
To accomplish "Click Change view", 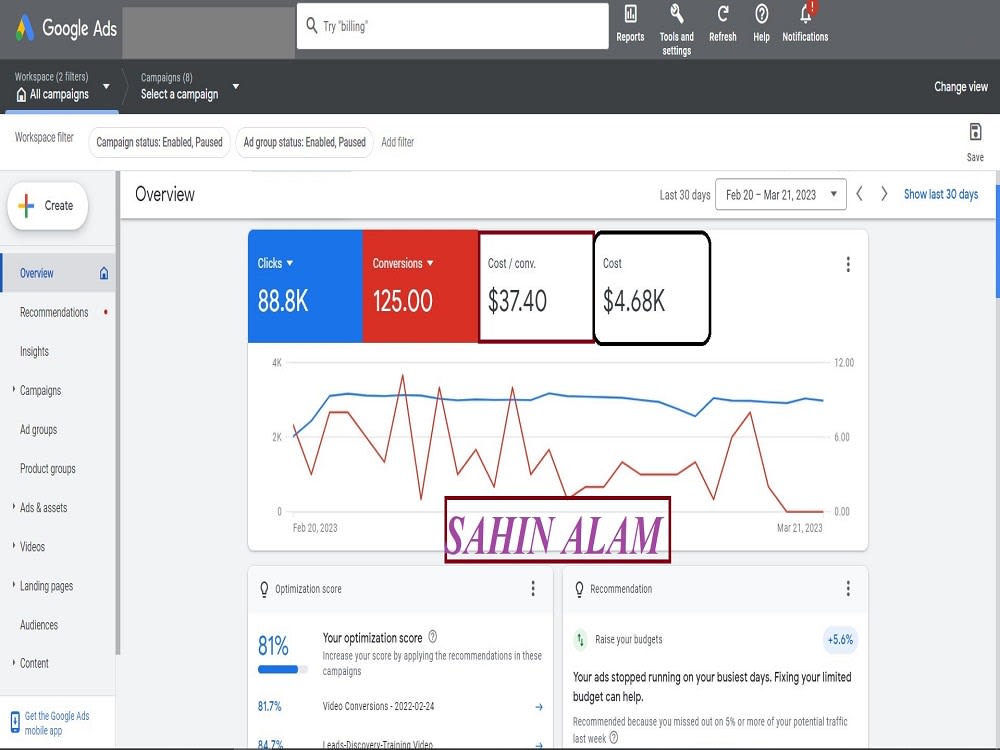I will pyautogui.click(x=960, y=87).
